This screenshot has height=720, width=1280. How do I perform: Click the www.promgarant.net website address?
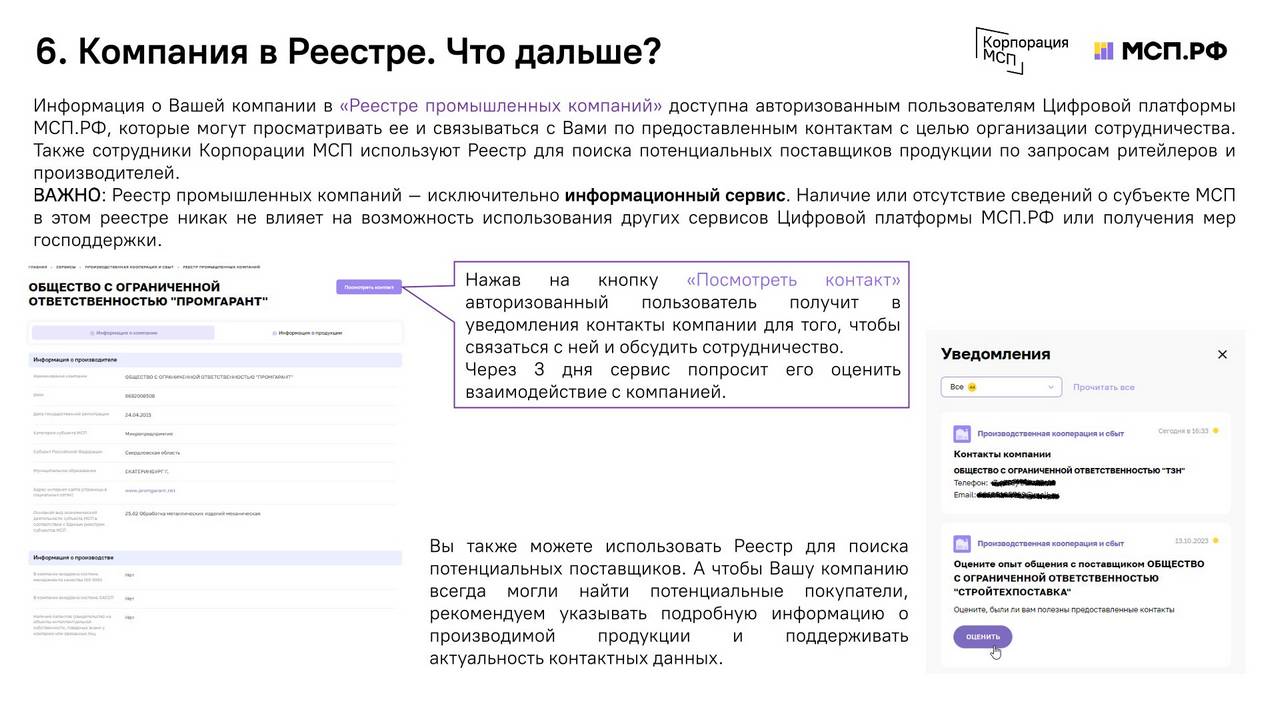pyautogui.click(x=150, y=491)
